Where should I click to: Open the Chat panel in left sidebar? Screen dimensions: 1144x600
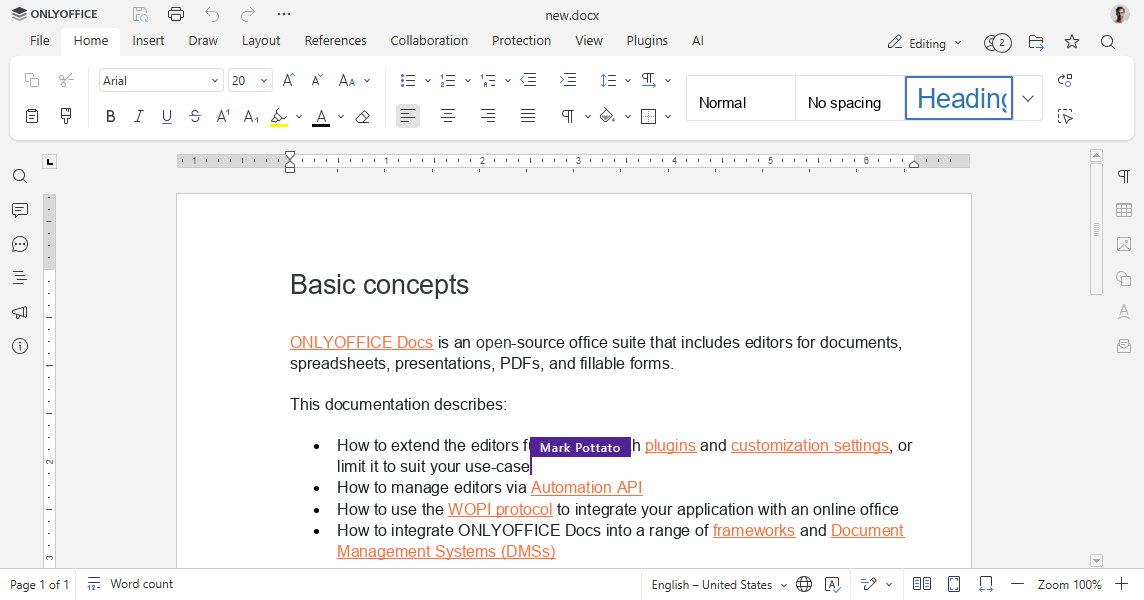click(20, 244)
